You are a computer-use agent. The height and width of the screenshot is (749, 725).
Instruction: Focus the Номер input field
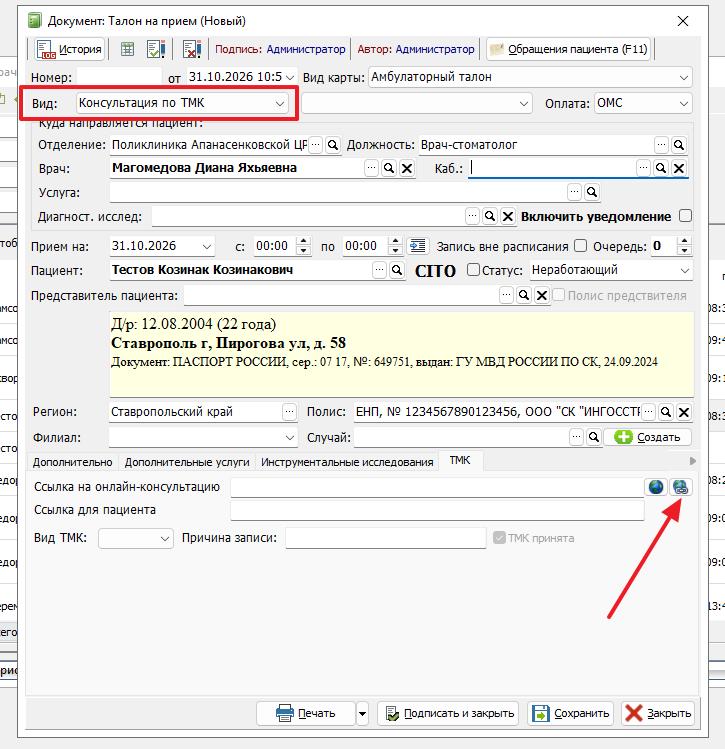coord(119,77)
